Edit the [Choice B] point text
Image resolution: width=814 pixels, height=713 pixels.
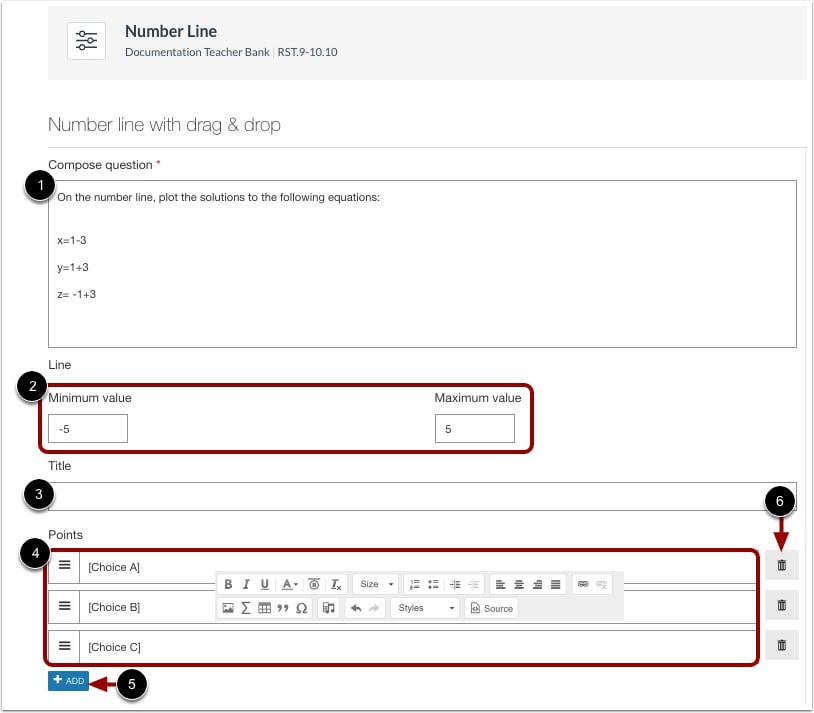(114, 607)
